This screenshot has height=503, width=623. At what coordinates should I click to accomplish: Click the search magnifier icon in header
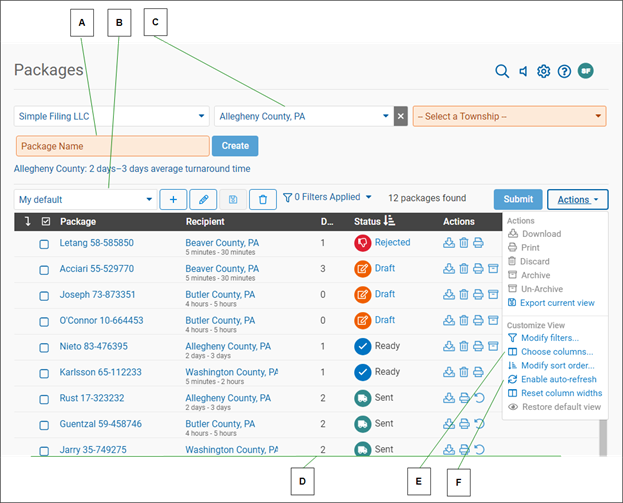click(x=502, y=71)
